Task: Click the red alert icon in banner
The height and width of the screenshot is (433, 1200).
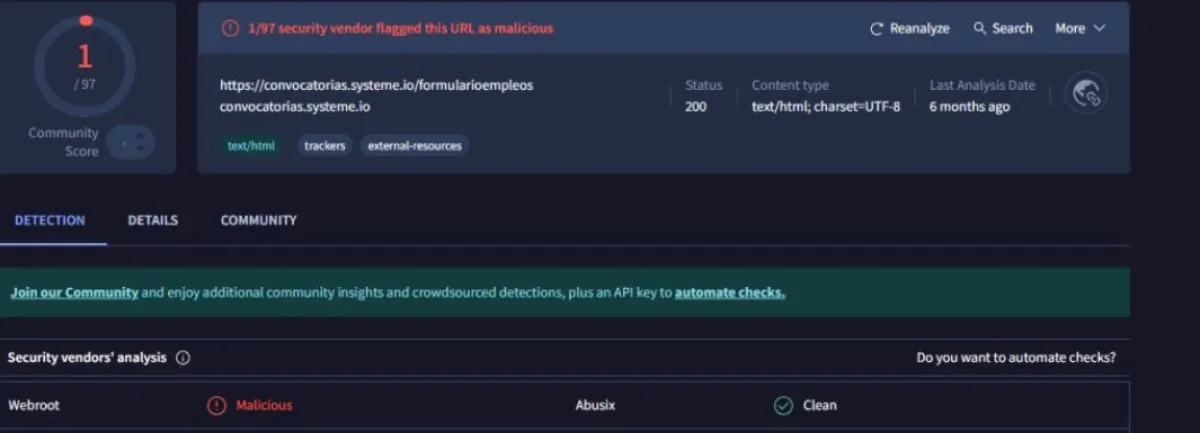Action: coord(231,29)
